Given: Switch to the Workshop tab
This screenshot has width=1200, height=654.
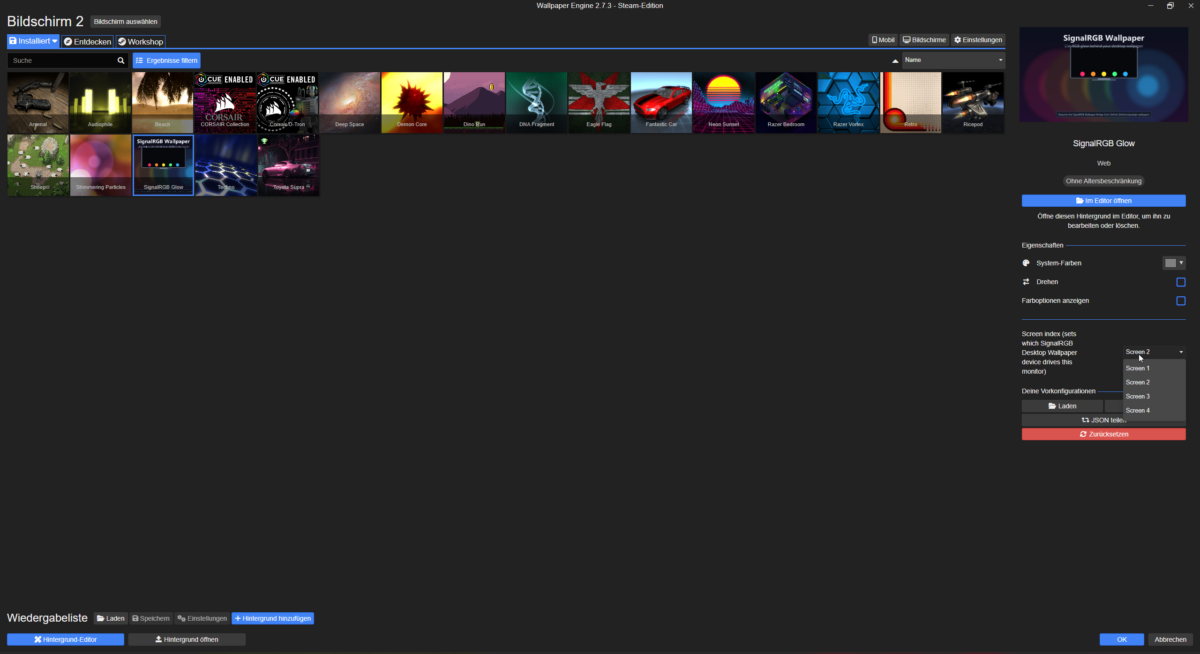Looking at the screenshot, I should (140, 41).
